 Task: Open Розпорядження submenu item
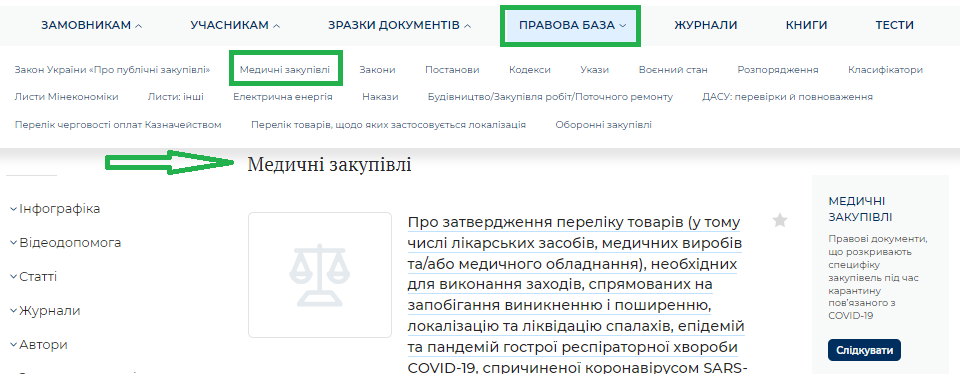(778, 70)
